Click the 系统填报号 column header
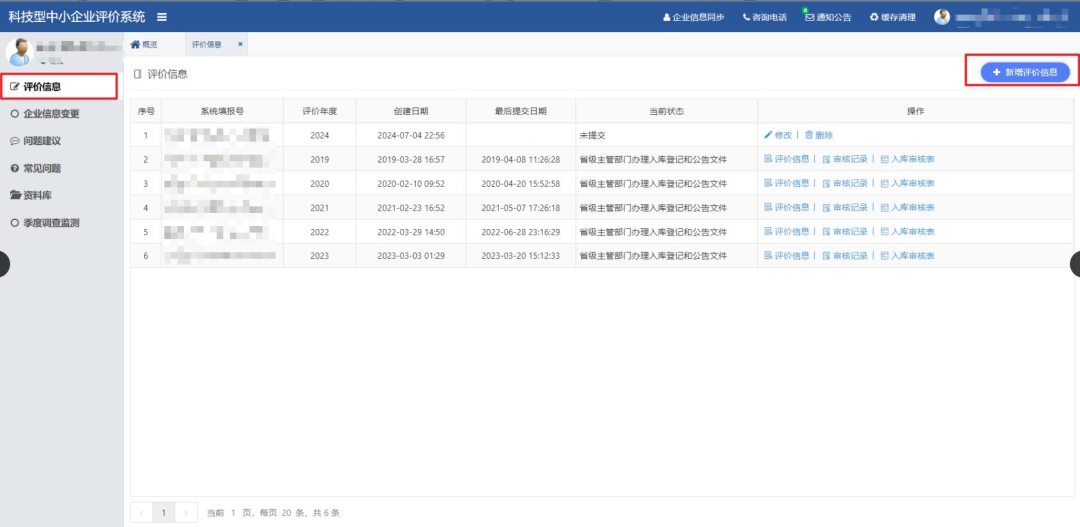1080x527 pixels. [222, 111]
